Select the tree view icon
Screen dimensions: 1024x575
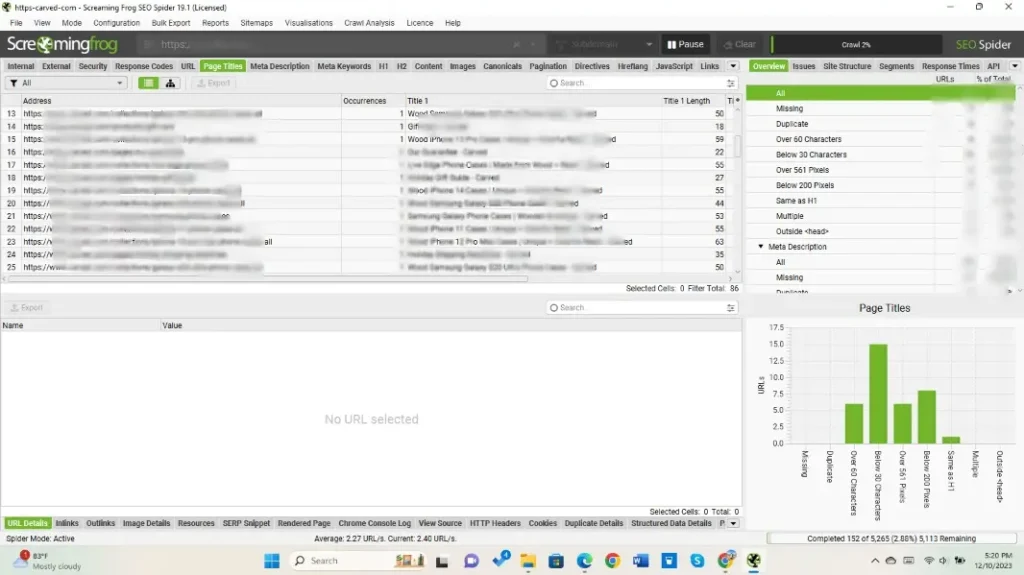pos(170,83)
